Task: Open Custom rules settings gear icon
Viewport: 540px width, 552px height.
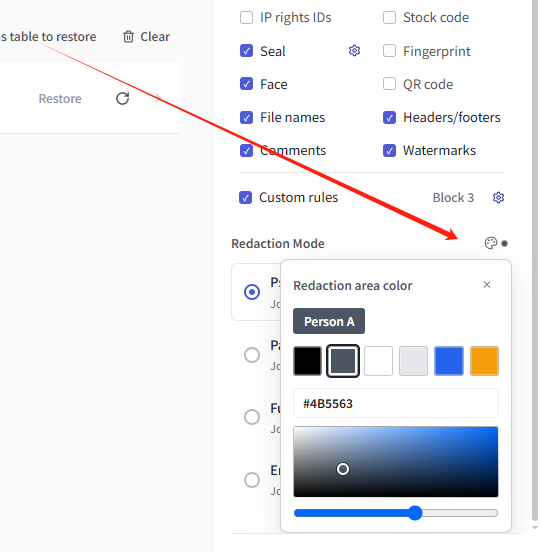Action: (x=498, y=197)
